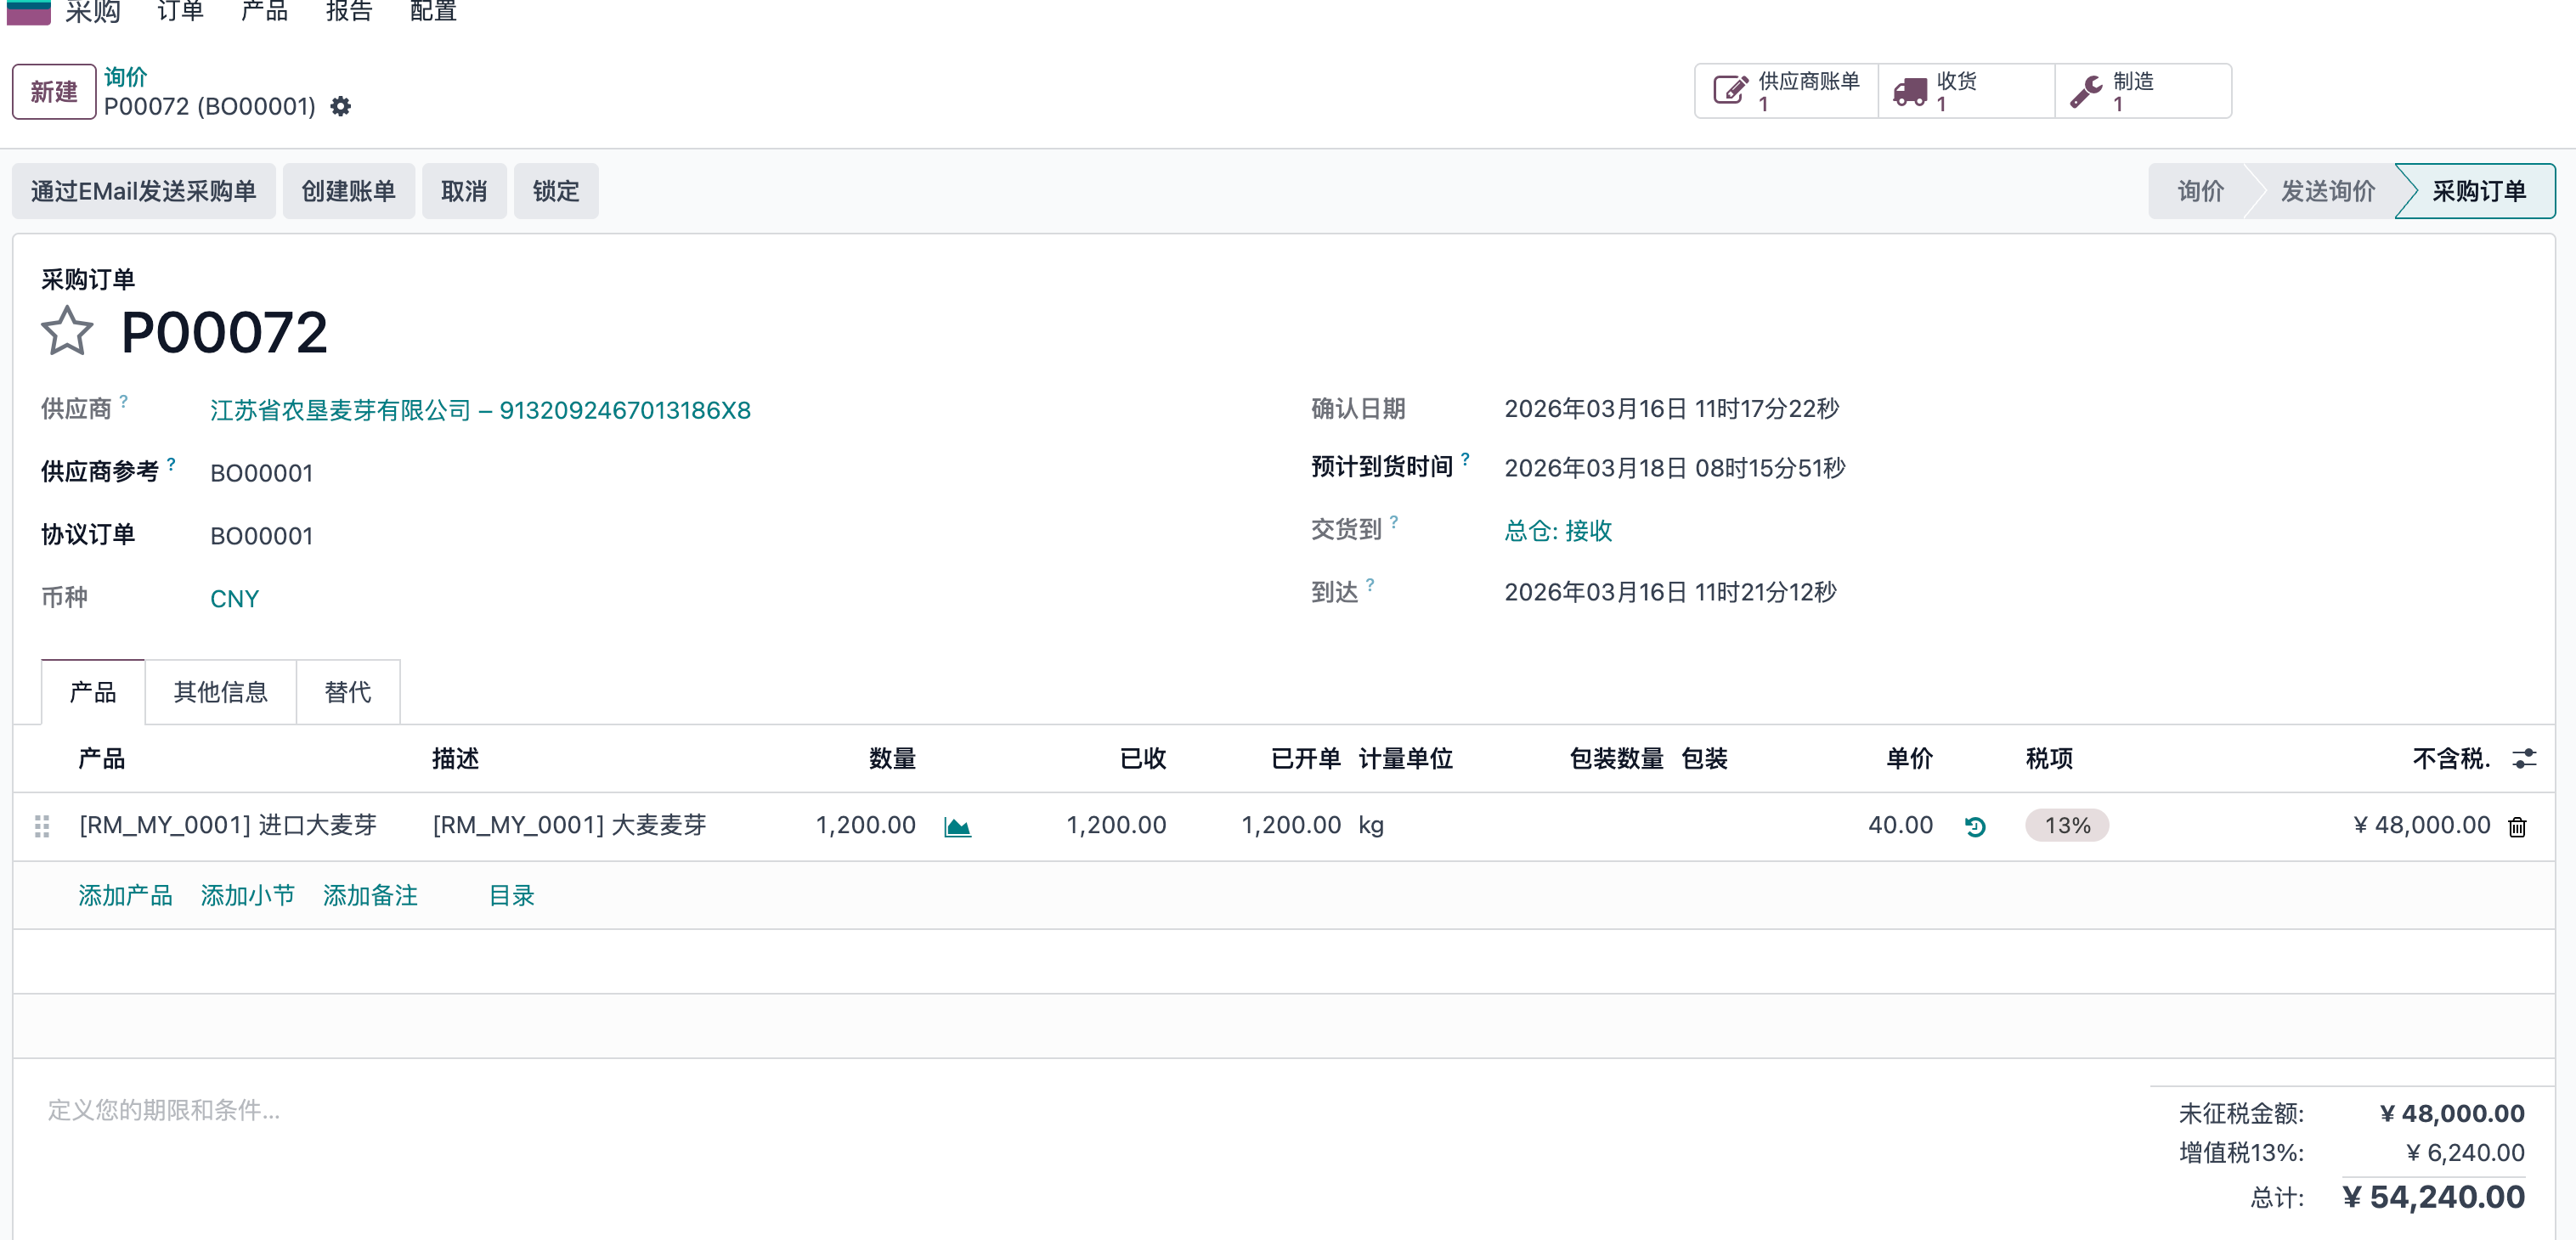
Task: Click the 单价 column header
Action: click(x=1909, y=759)
